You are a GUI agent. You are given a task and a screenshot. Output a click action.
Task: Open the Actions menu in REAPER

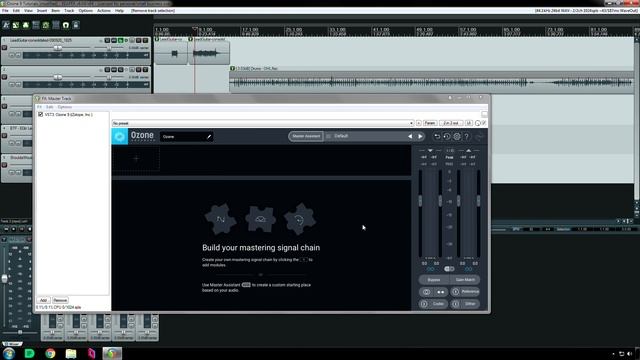(x=104, y=11)
